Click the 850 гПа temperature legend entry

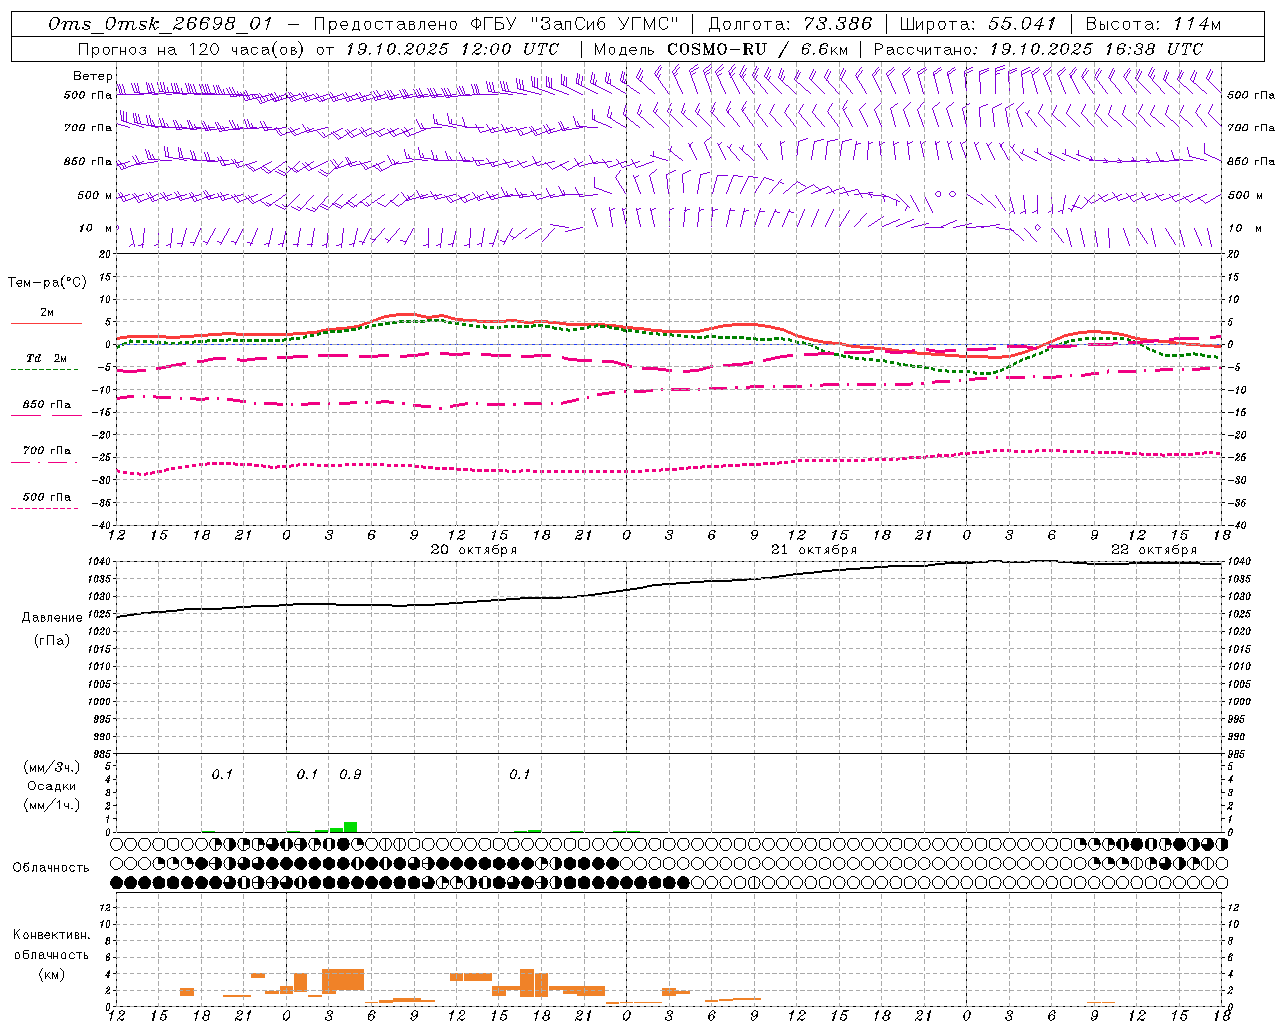click(47, 405)
